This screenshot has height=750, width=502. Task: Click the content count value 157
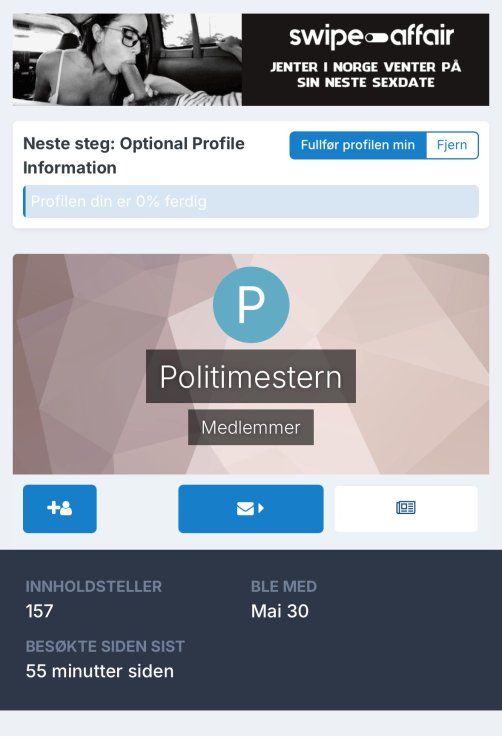[x=39, y=611]
